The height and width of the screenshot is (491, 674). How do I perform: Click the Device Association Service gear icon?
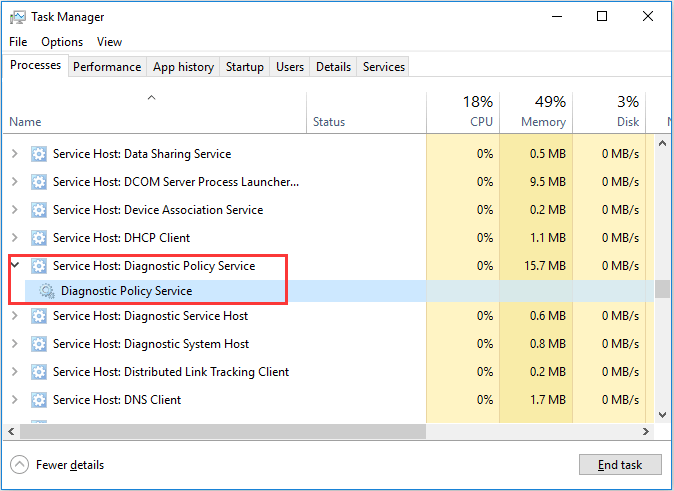point(39,210)
